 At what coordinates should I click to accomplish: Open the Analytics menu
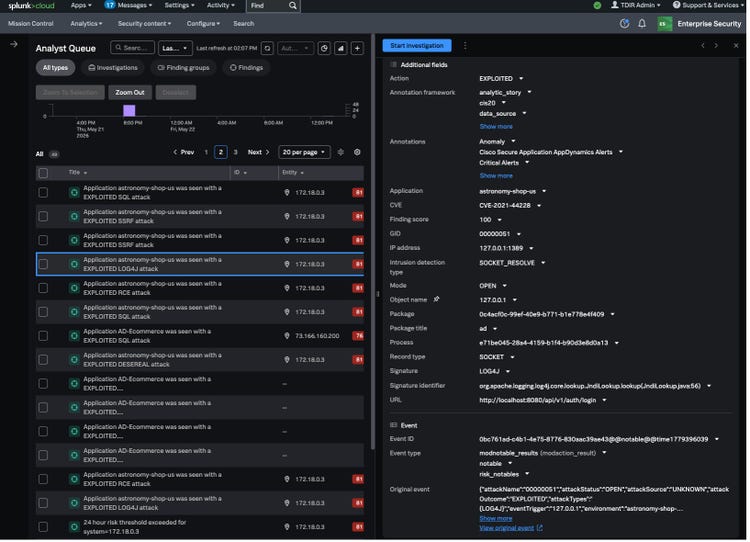[x=87, y=23]
